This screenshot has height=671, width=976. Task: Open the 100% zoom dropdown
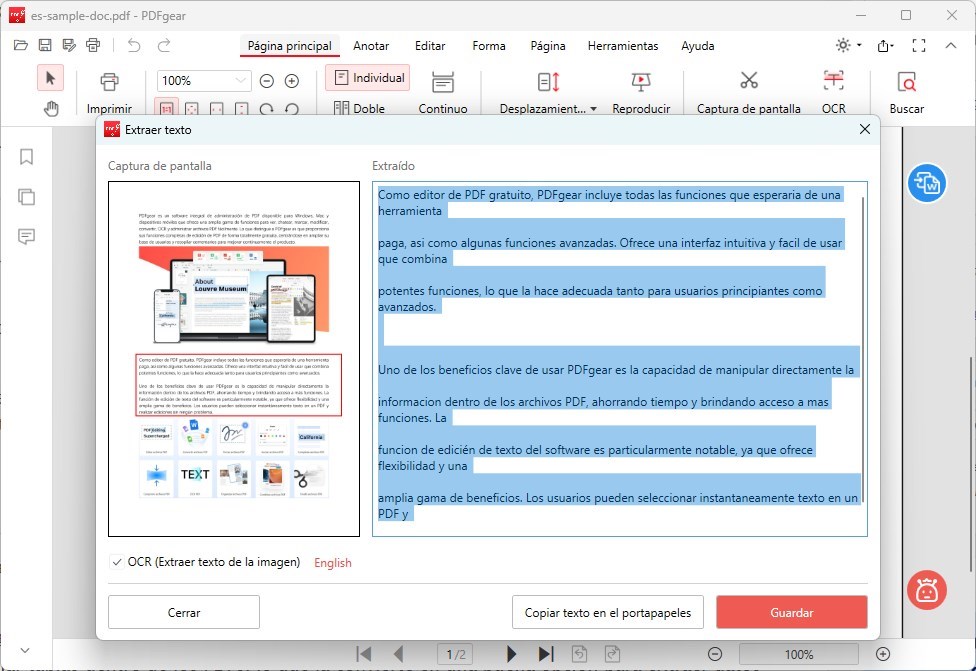(x=203, y=80)
